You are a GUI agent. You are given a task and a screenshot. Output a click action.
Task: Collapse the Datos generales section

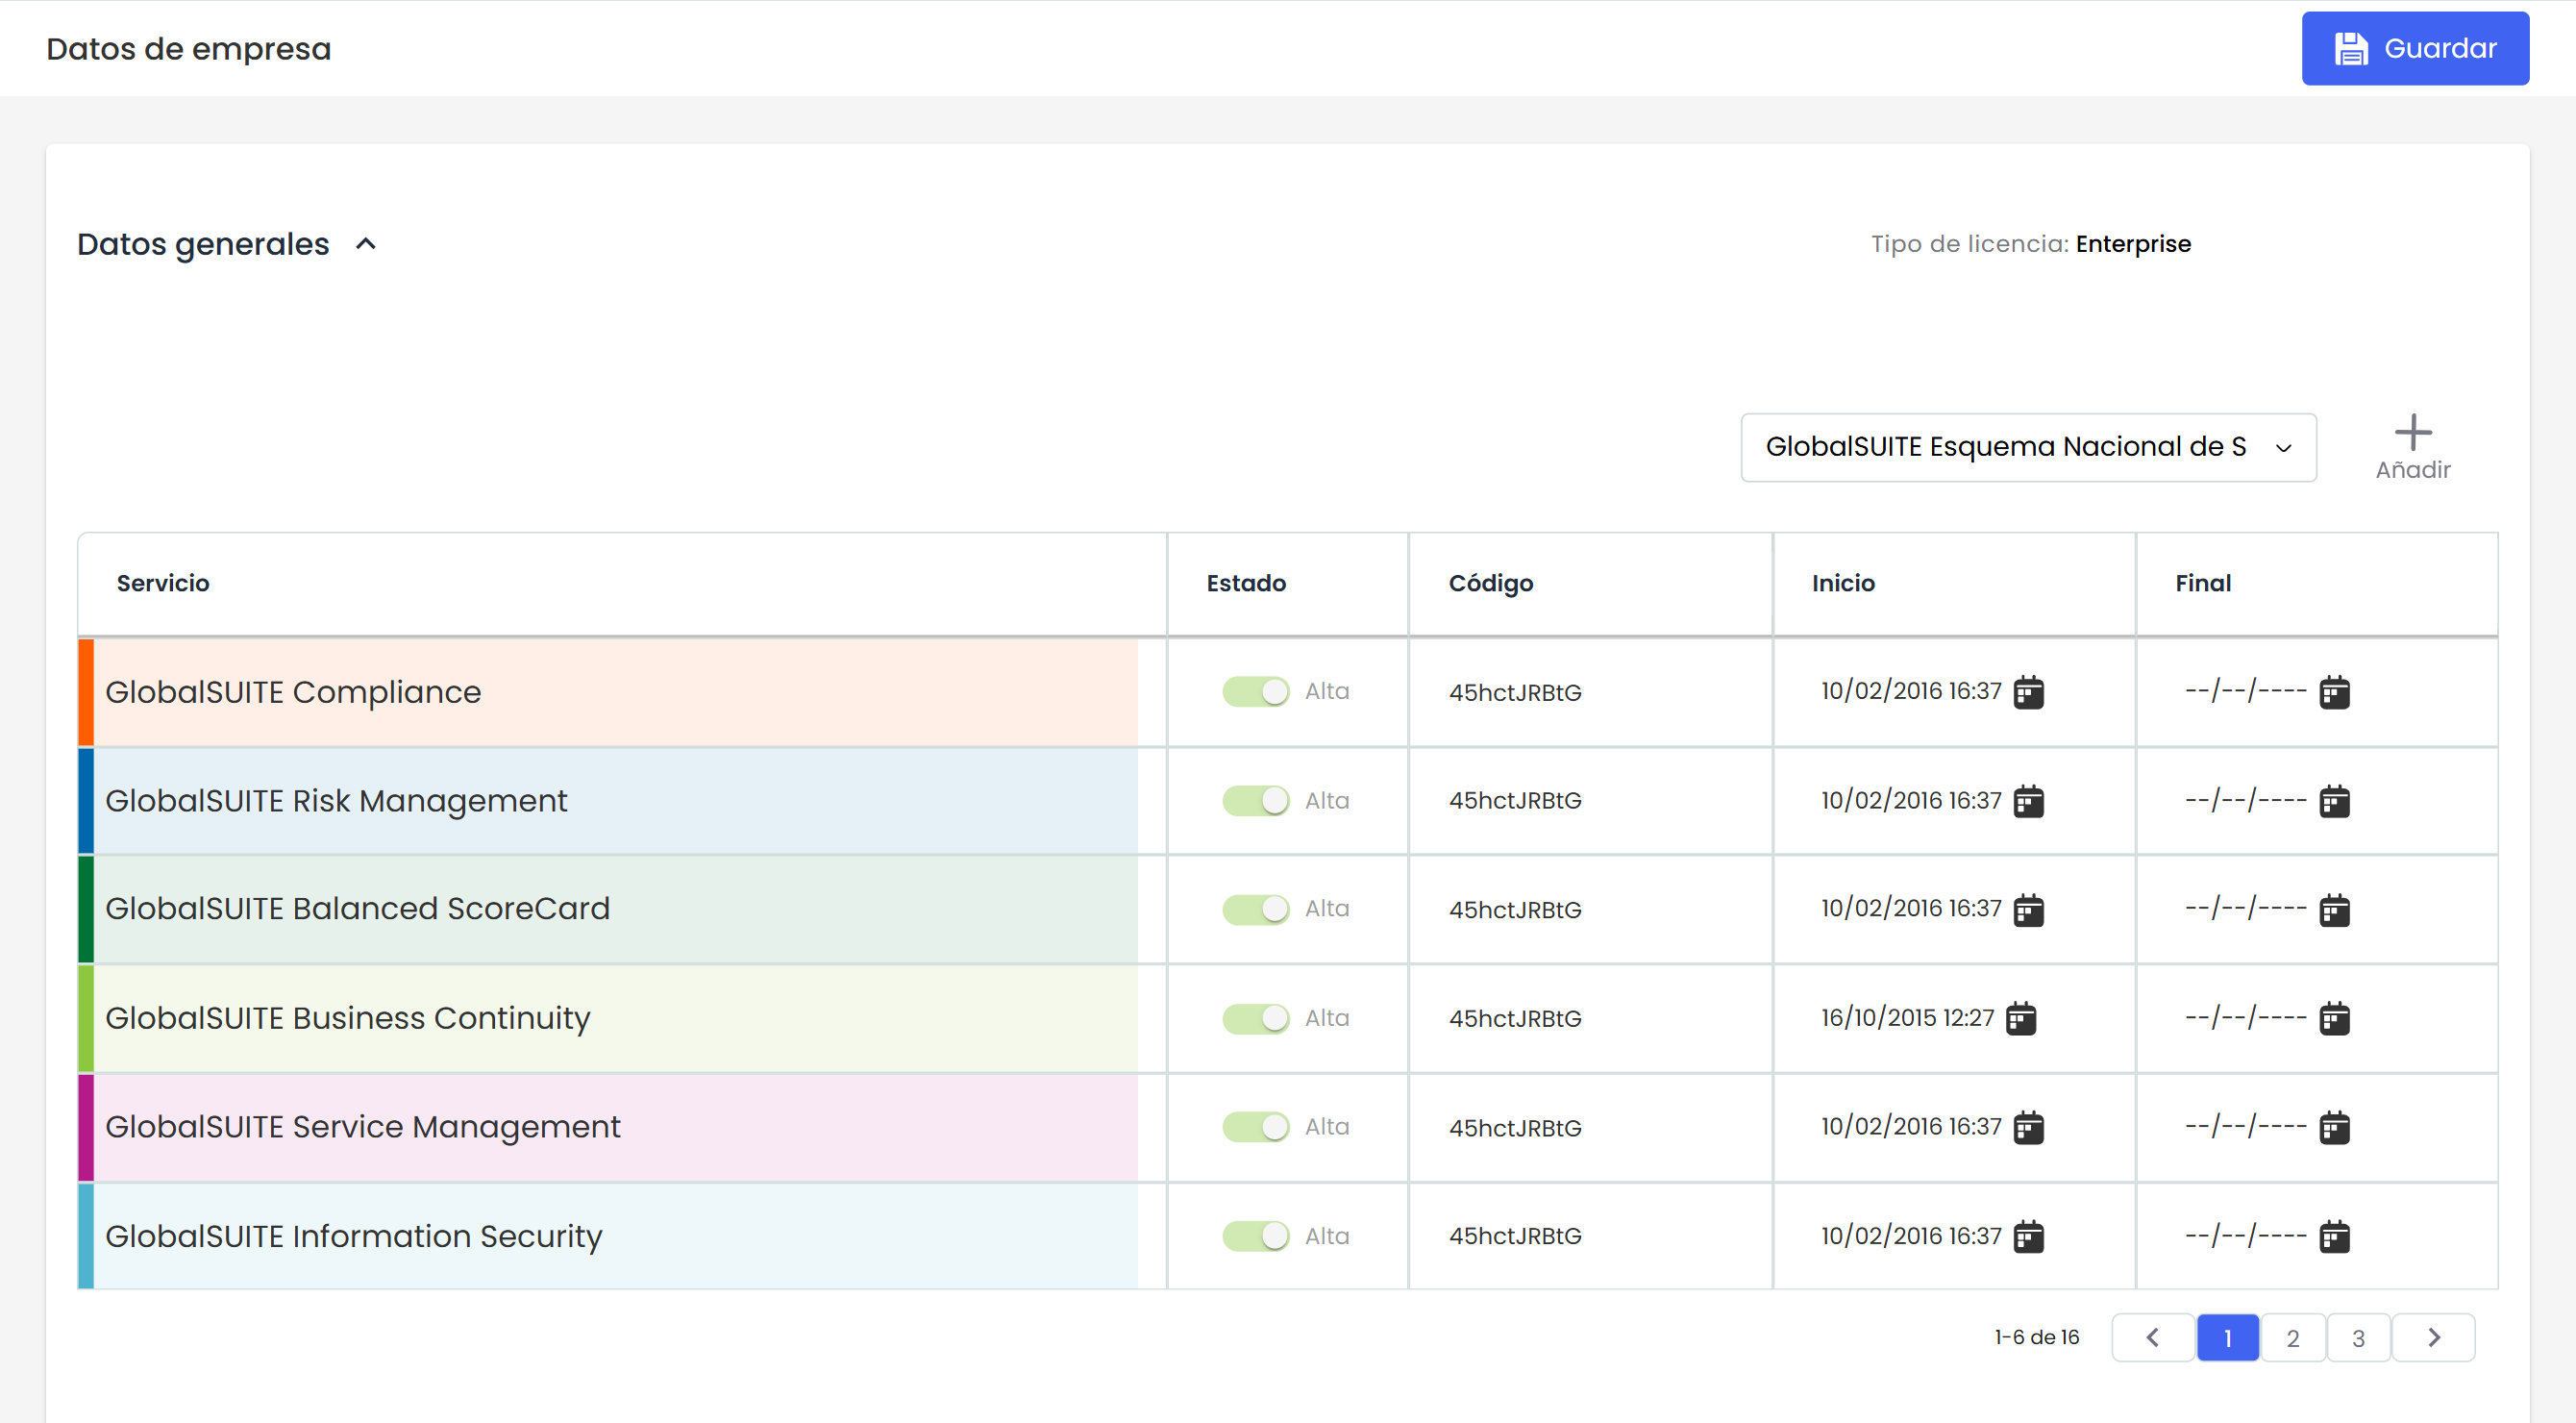[366, 244]
